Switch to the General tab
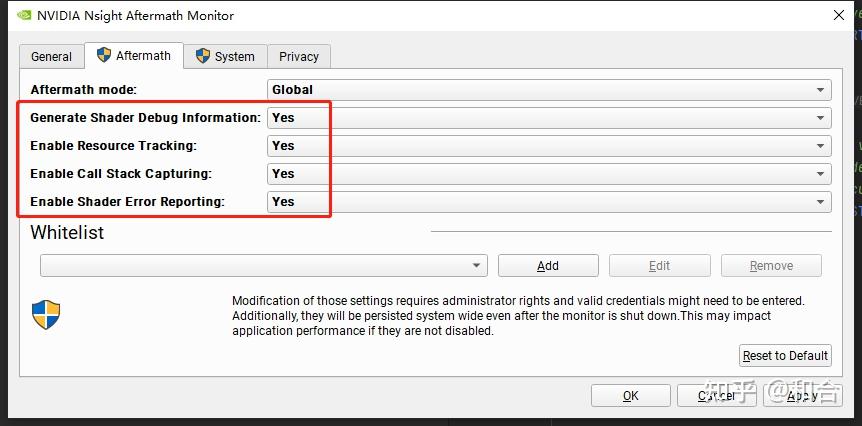 coord(51,57)
